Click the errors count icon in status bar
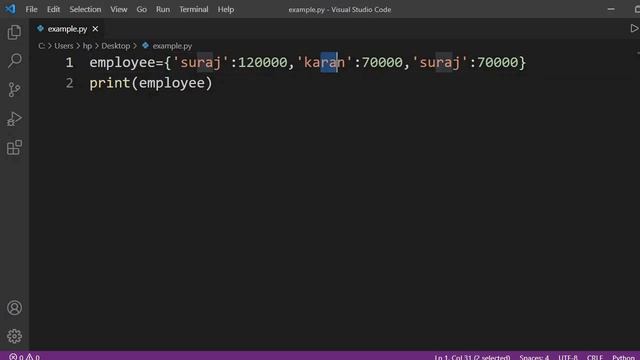 coord(13,357)
